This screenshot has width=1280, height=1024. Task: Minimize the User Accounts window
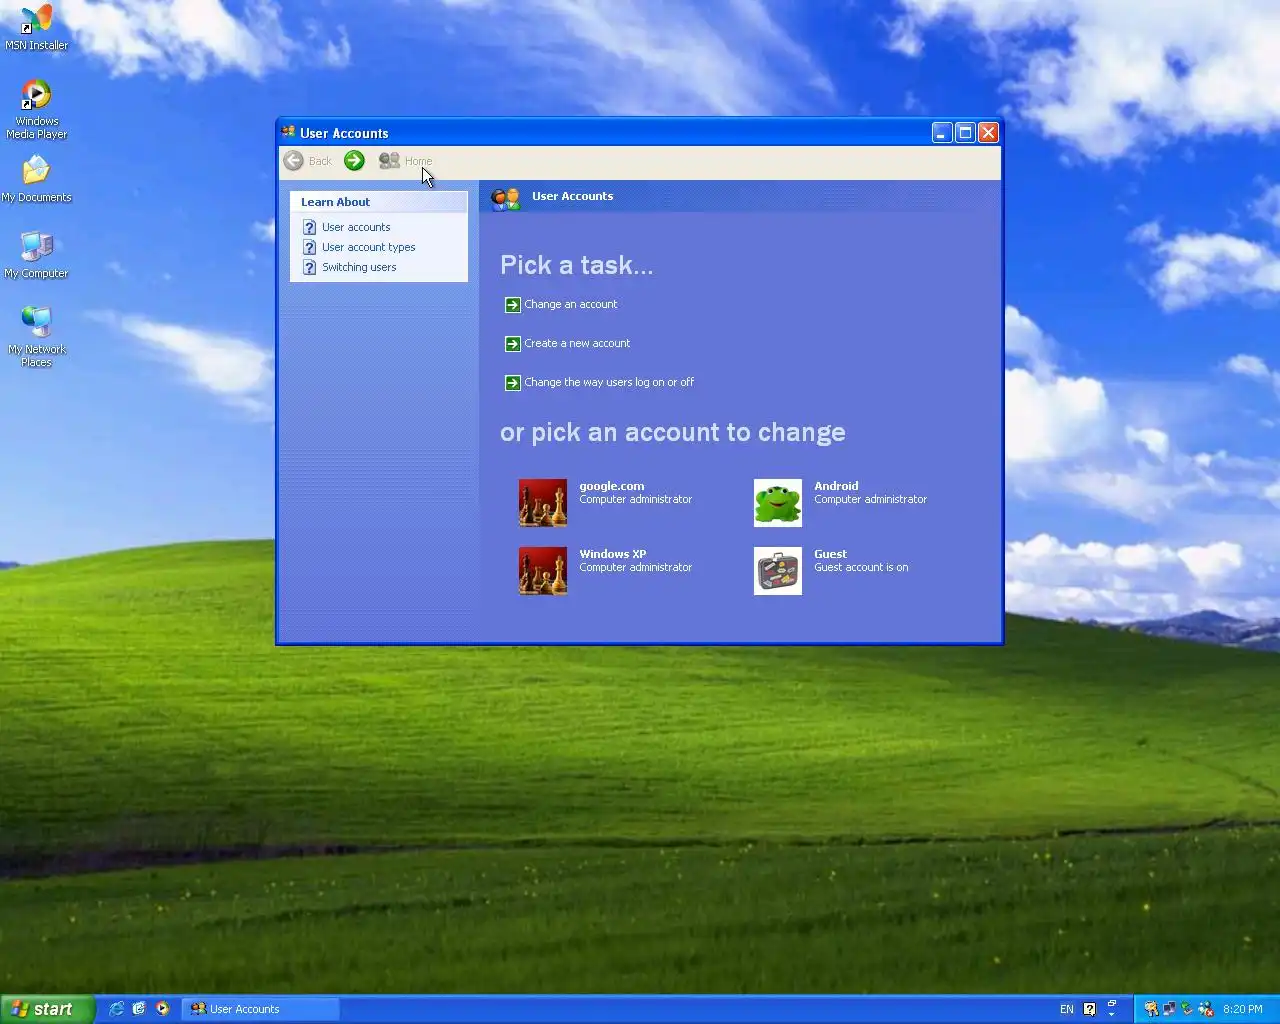[942, 132]
